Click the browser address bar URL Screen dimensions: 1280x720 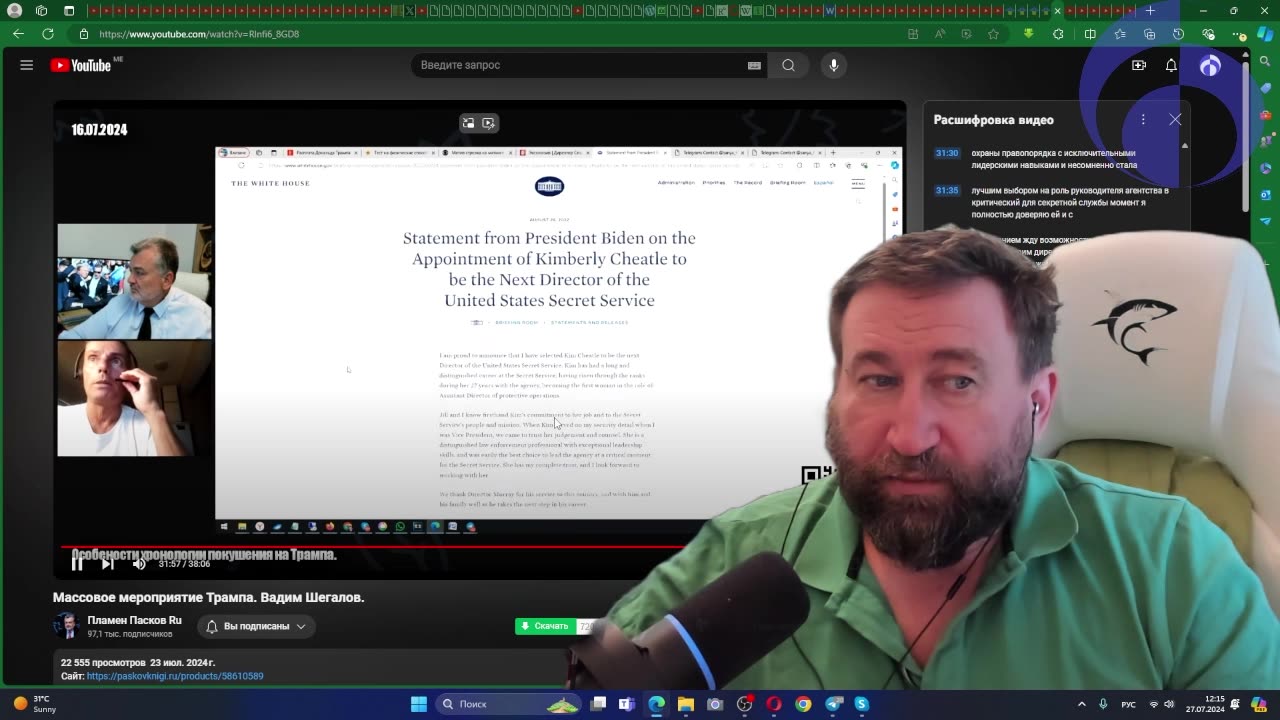[x=199, y=34]
